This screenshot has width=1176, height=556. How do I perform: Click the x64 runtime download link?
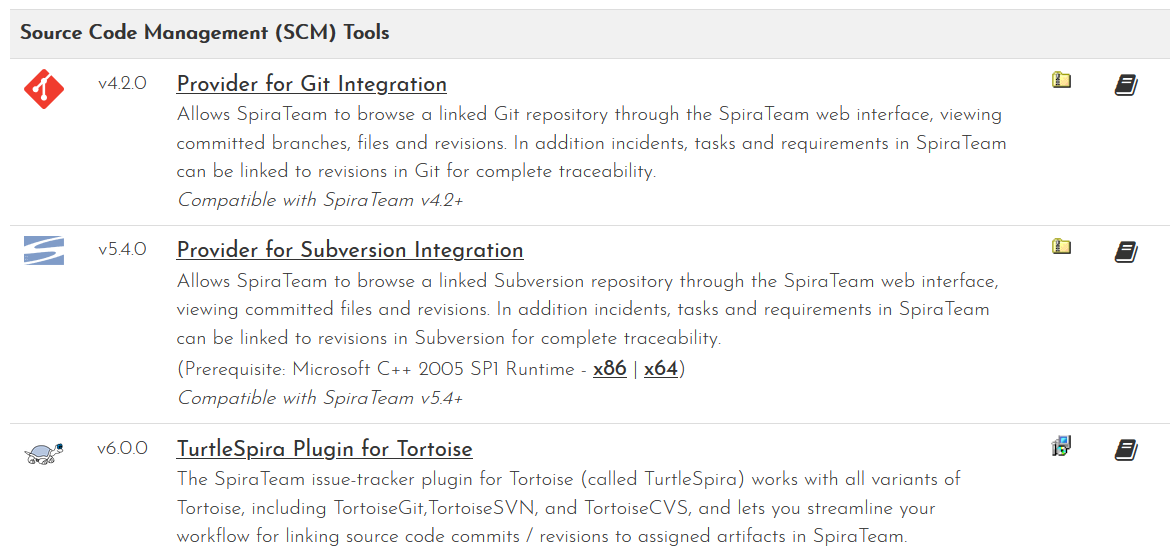[x=661, y=369]
